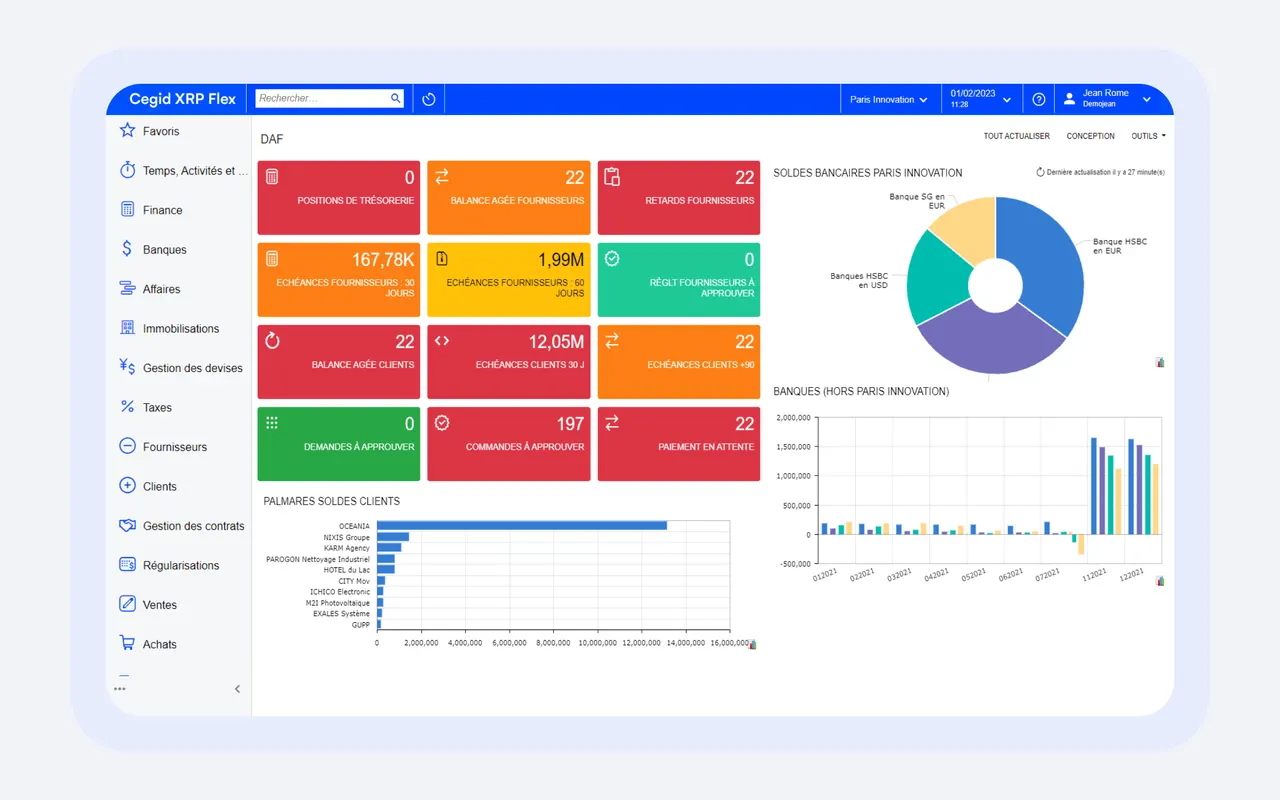Click the user profile avatar icon

(x=1070, y=99)
